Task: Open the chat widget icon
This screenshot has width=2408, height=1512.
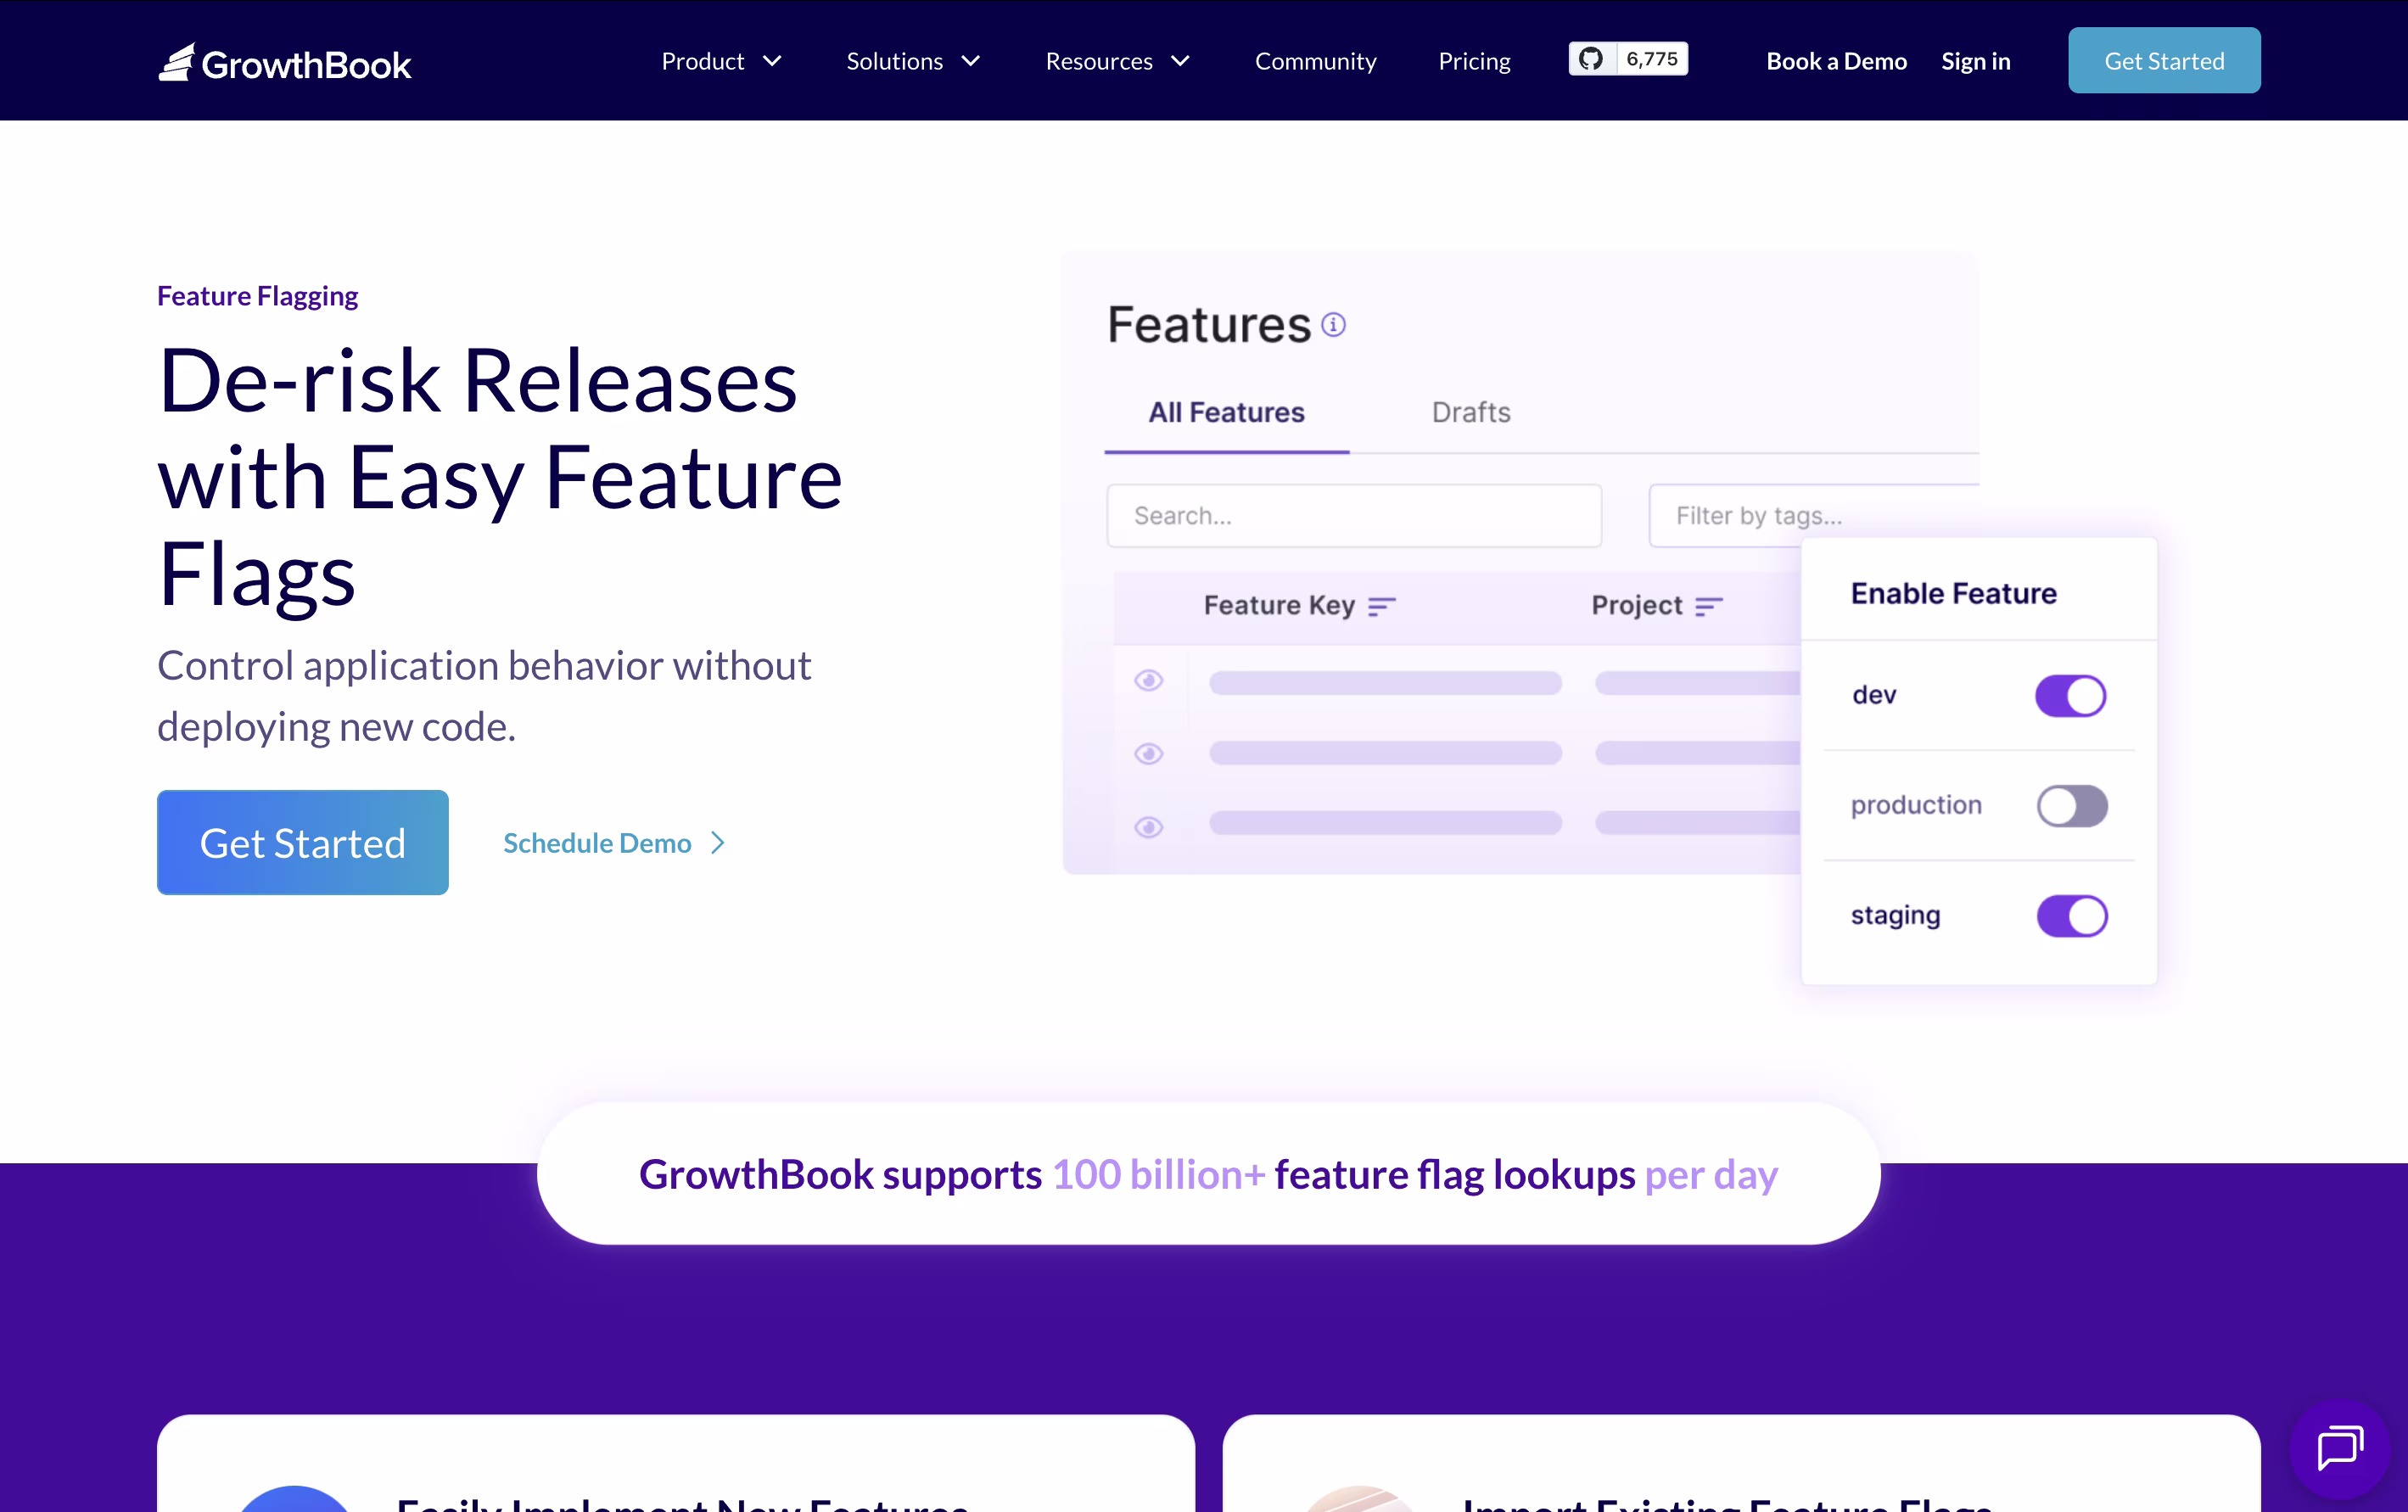Action: (2340, 1449)
